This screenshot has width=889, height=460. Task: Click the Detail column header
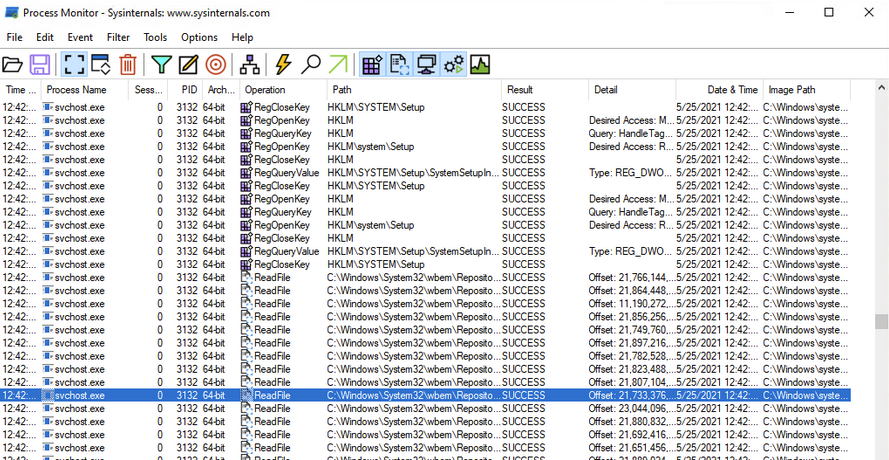632,90
